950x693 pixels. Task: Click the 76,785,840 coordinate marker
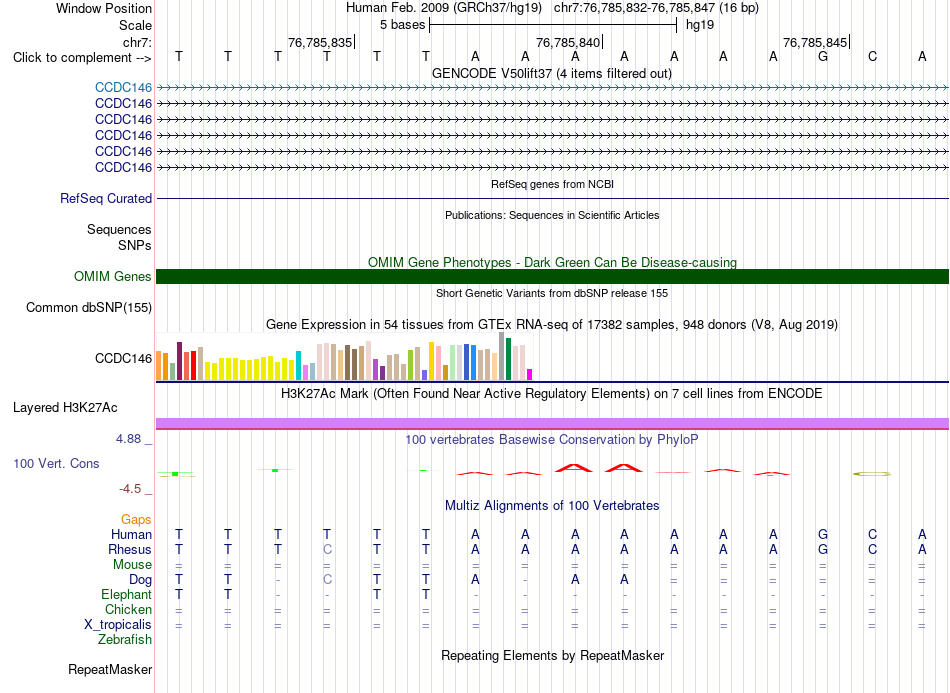tap(568, 42)
